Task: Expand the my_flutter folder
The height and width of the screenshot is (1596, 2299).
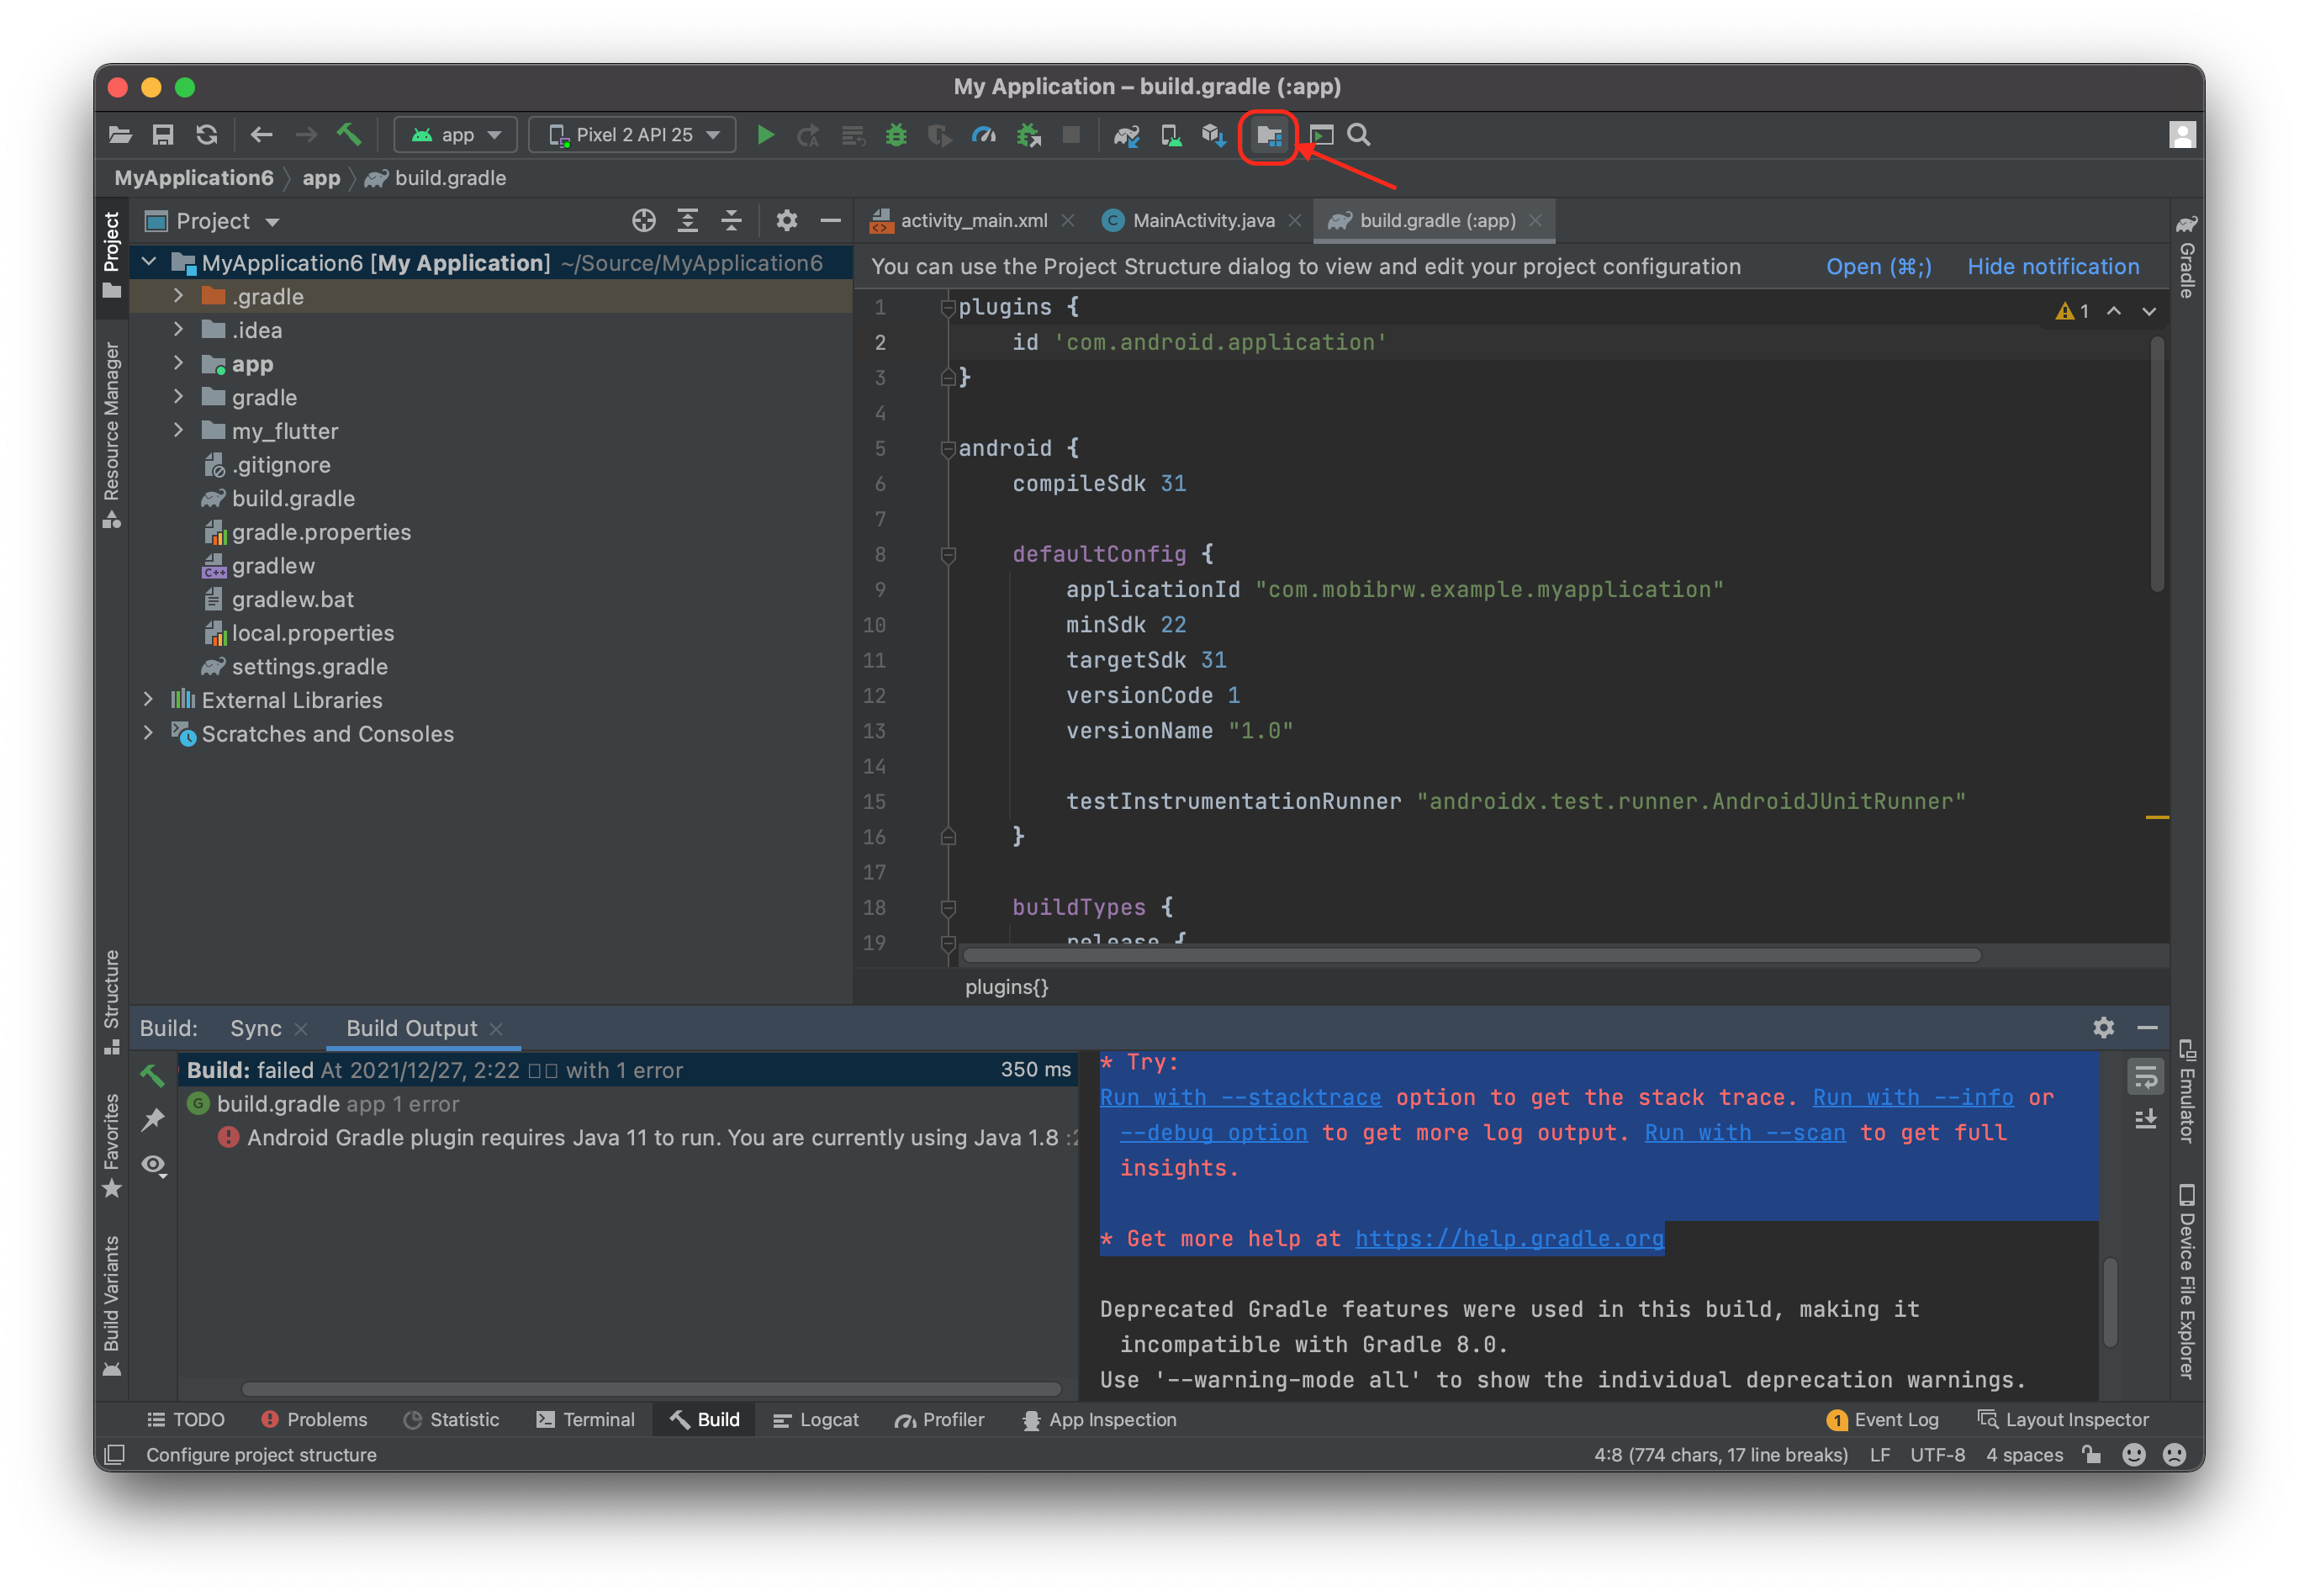Action: pyautogui.click(x=178, y=430)
